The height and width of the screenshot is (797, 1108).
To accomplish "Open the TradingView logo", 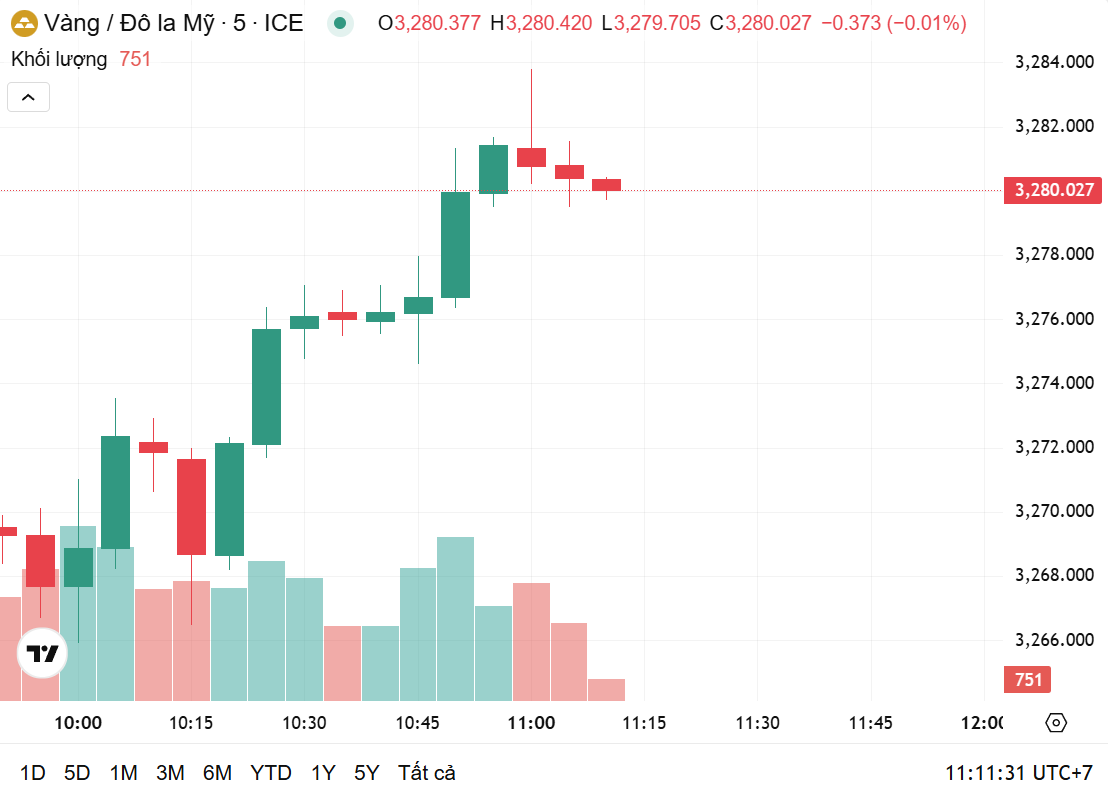I will coord(43,654).
